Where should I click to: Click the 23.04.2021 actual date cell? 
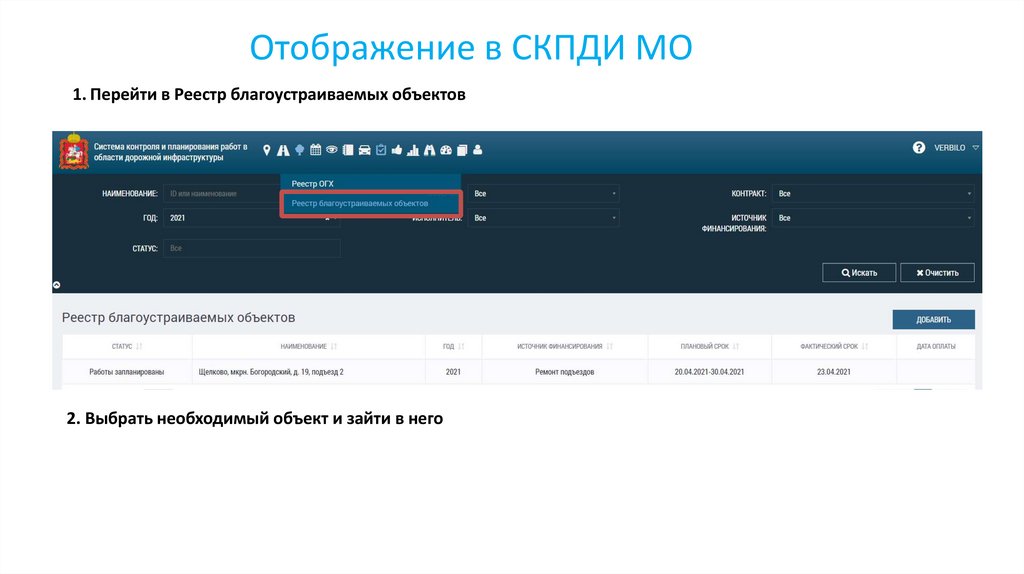[x=834, y=372]
